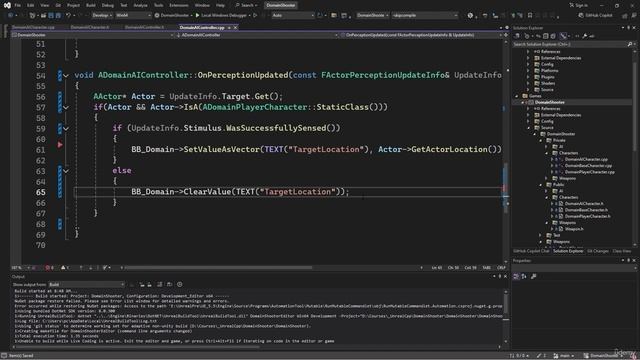The image size is (640, 360).
Task: Open the Auto dropdown in toolbar
Action: click(293, 16)
